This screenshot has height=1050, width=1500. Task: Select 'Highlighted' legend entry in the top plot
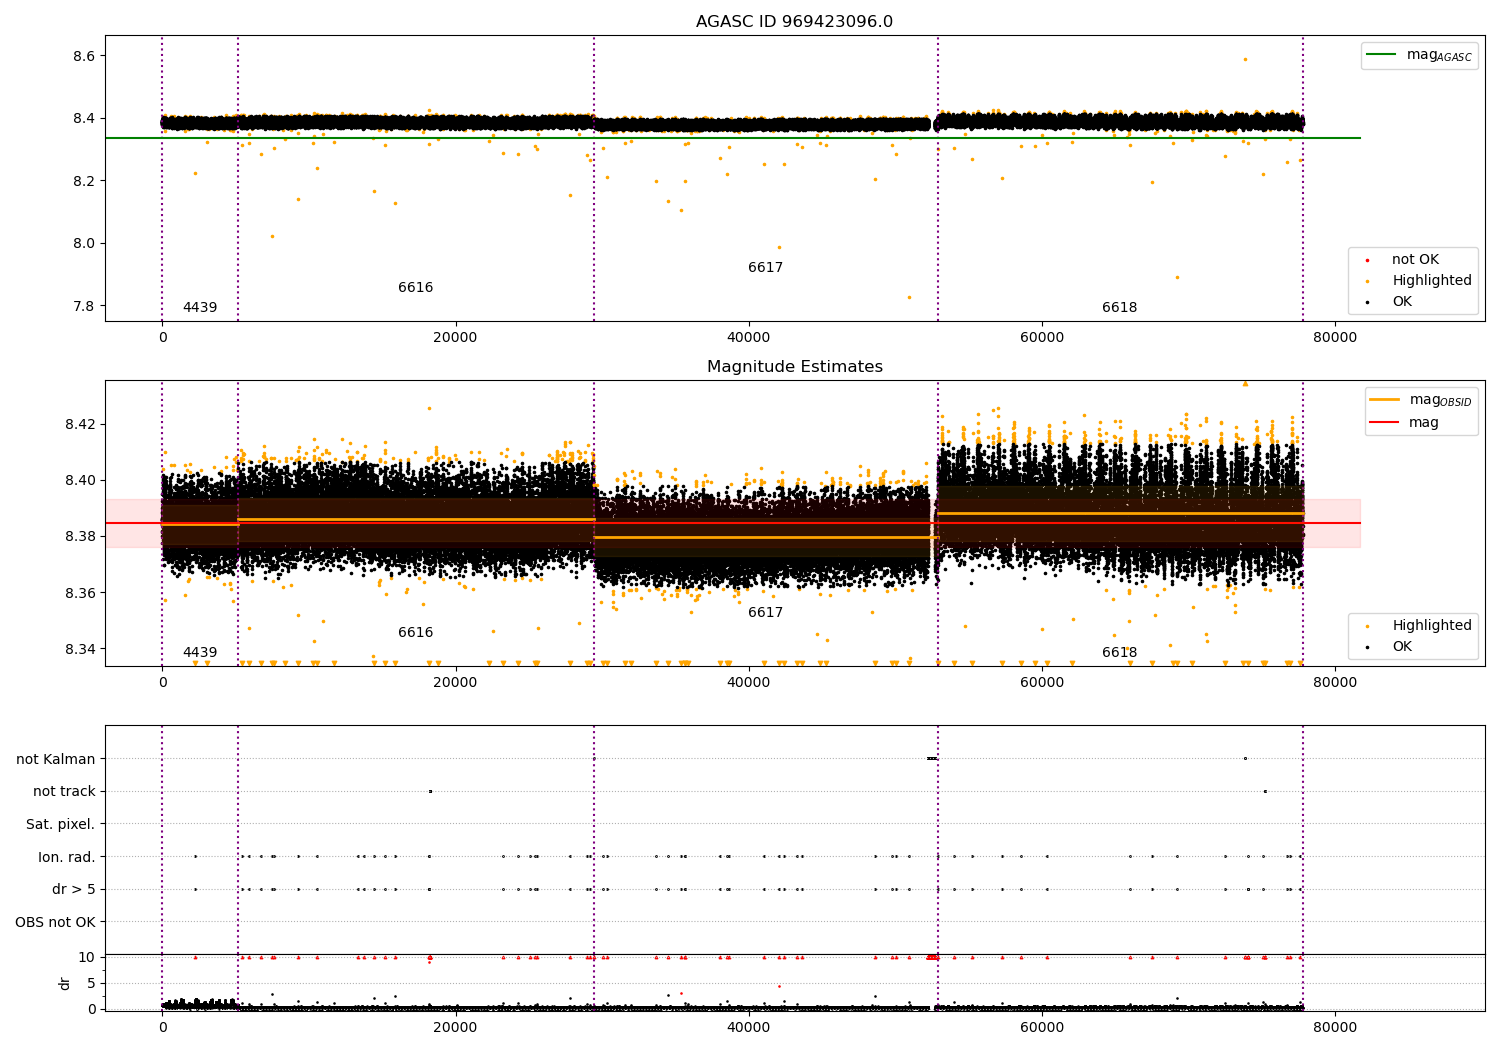[1432, 281]
